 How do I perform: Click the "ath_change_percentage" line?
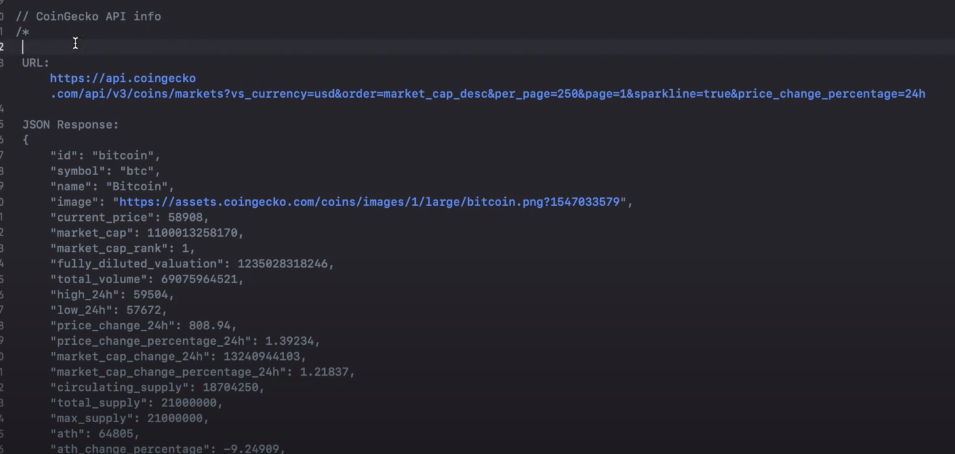click(x=168, y=449)
